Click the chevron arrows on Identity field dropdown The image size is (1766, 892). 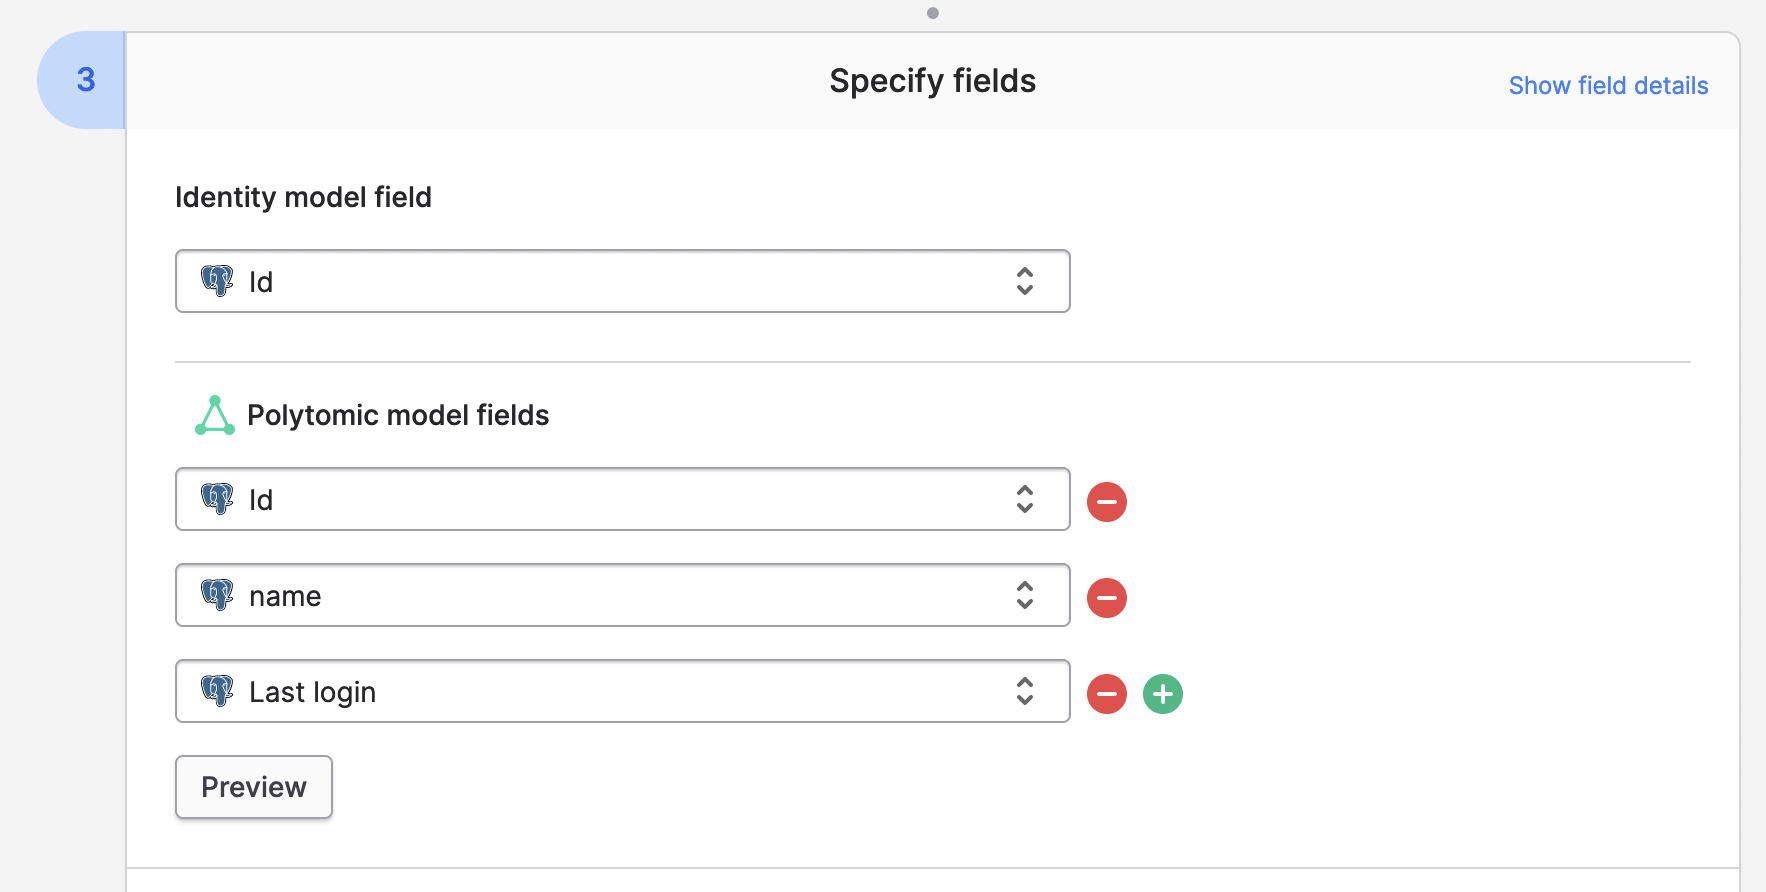(1024, 281)
